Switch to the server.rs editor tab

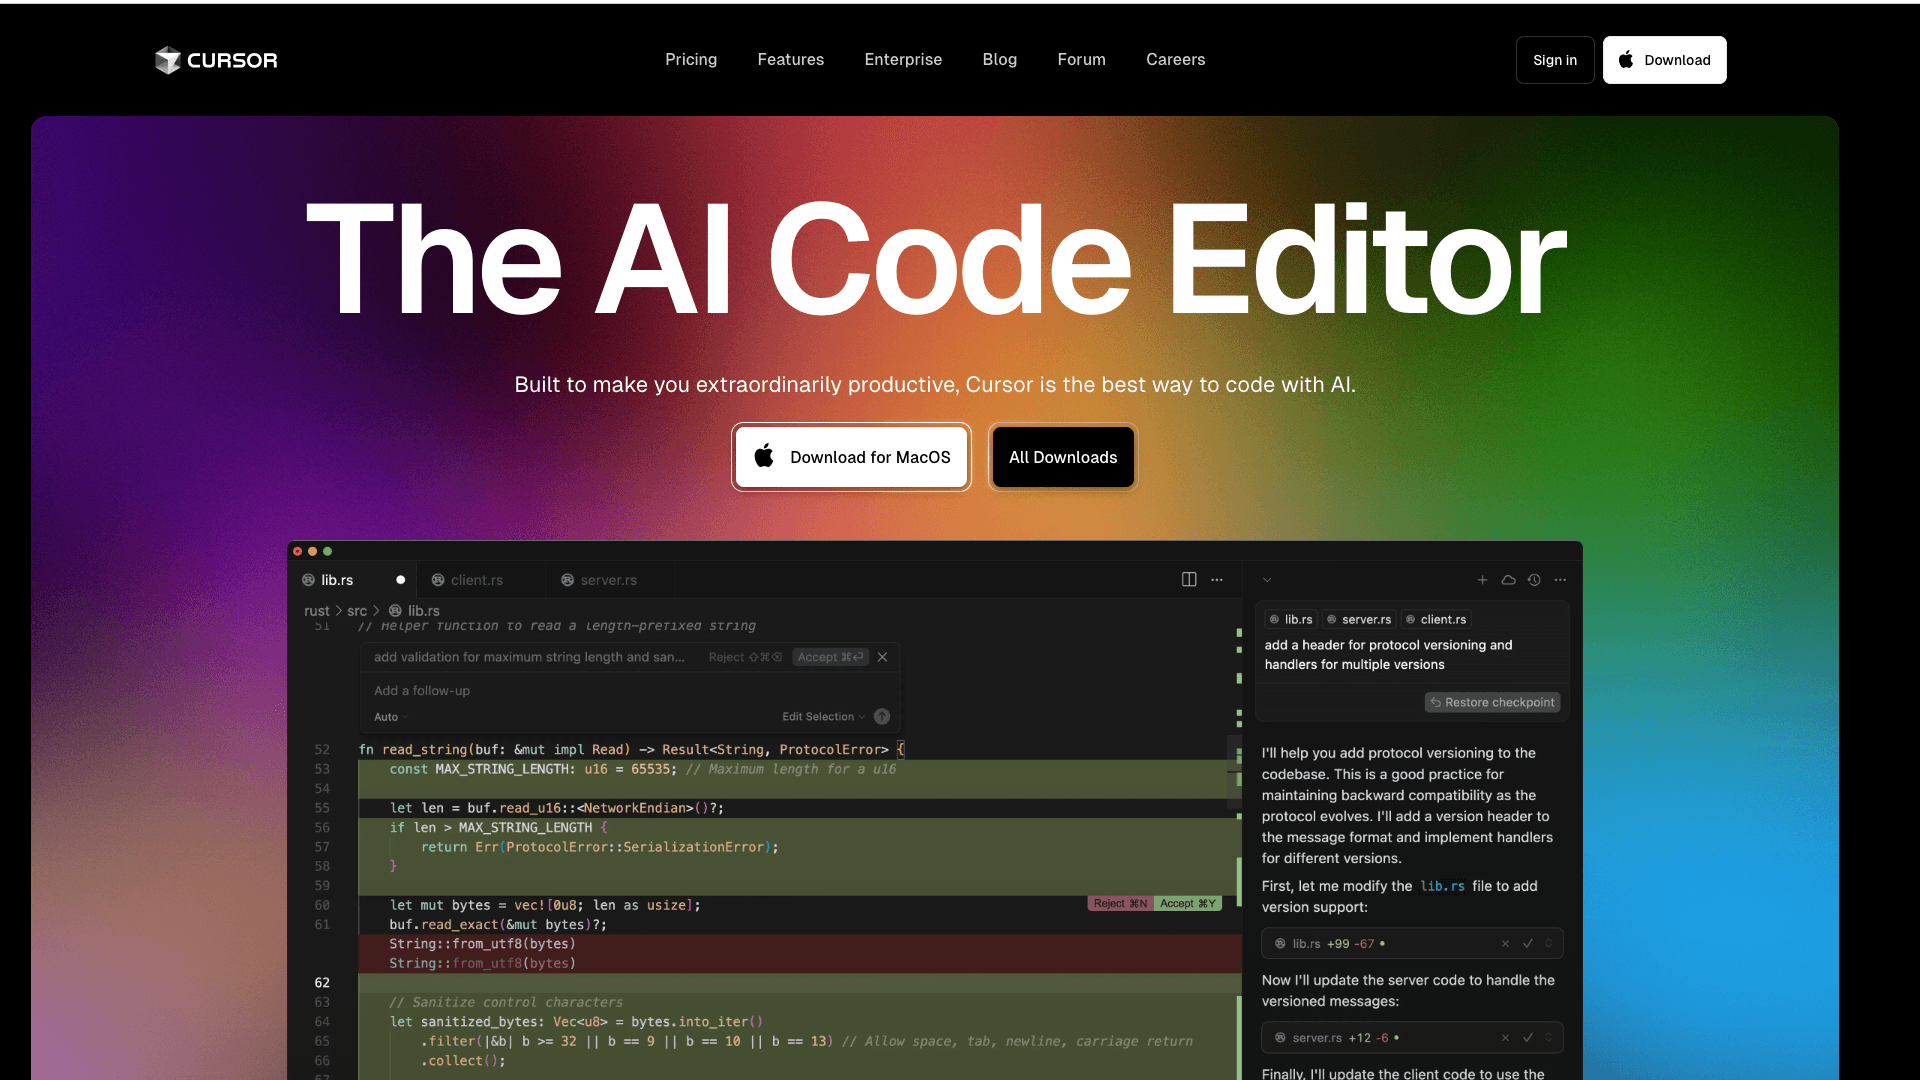pyautogui.click(x=608, y=580)
